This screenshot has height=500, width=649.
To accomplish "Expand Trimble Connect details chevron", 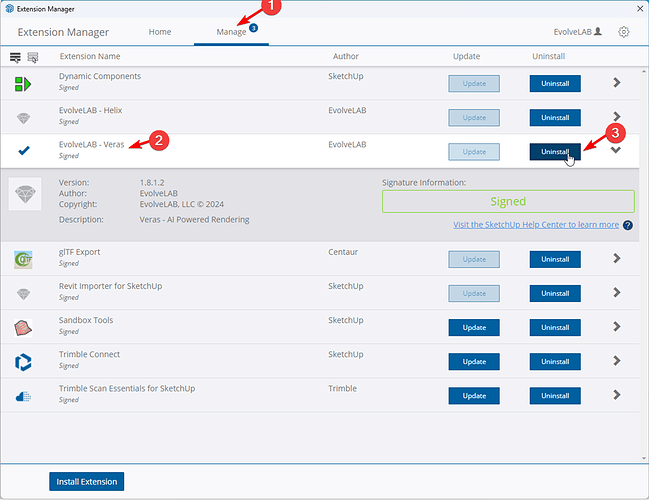I will point(616,361).
